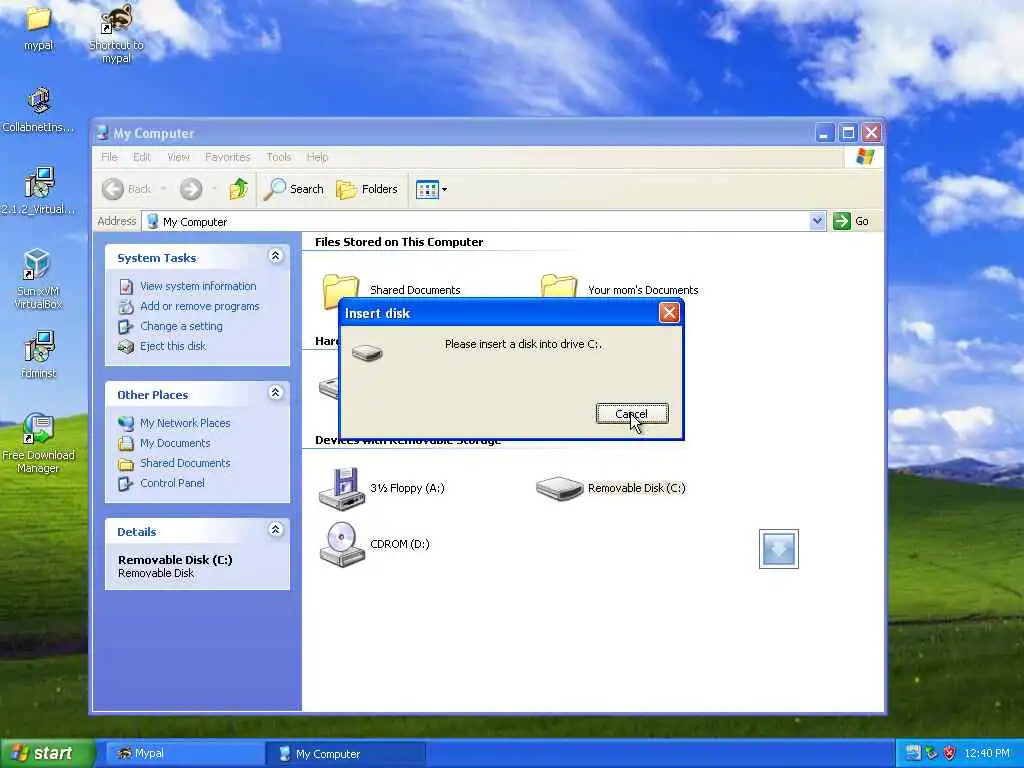Open the View menu
The image size is (1024, 768).
click(x=178, y=157)
